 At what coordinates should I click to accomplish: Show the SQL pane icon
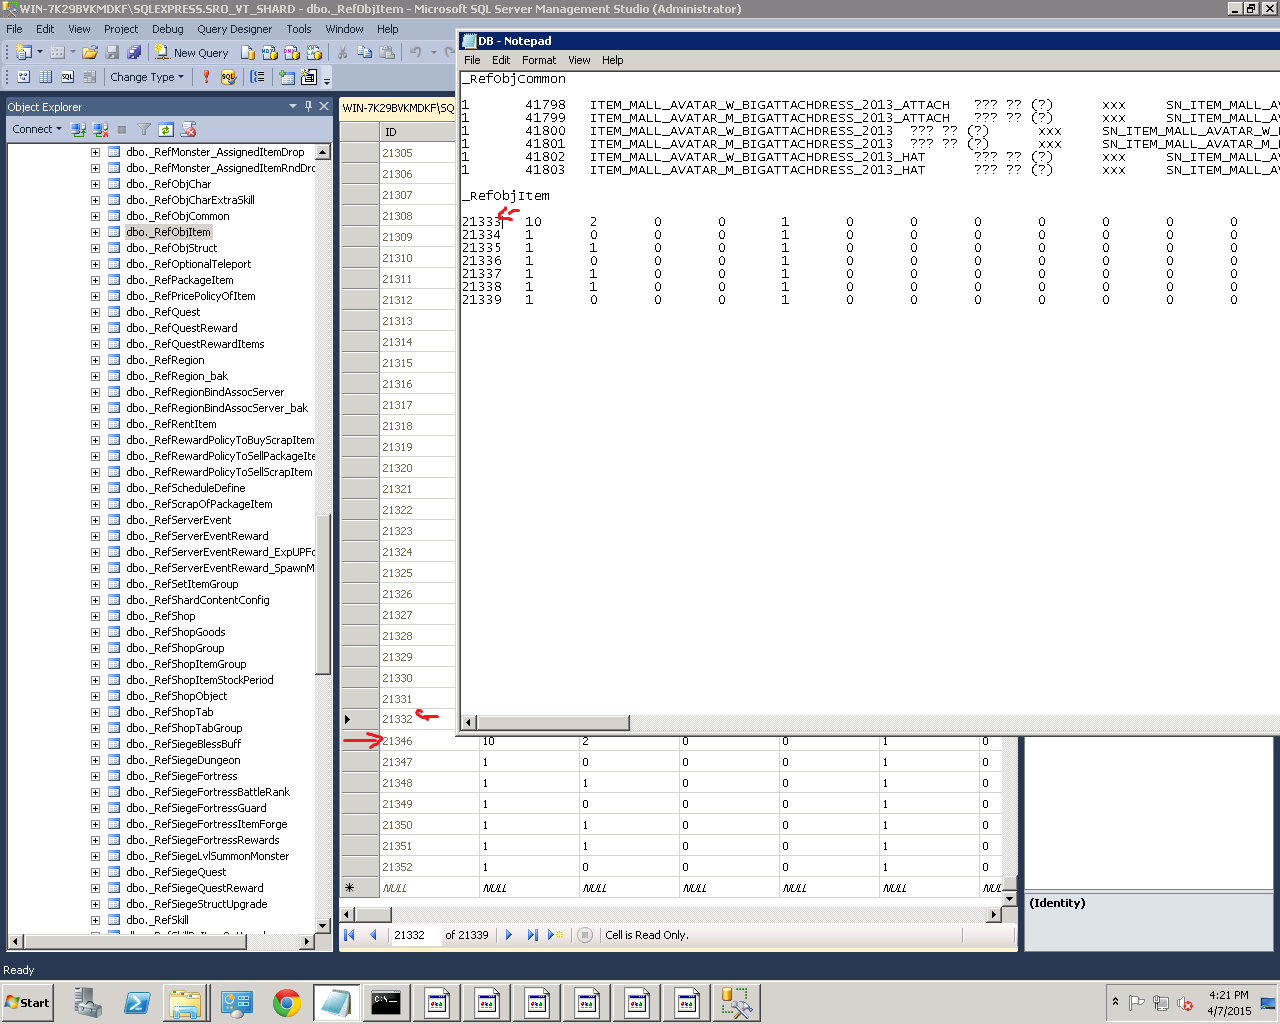pos(67,77)
